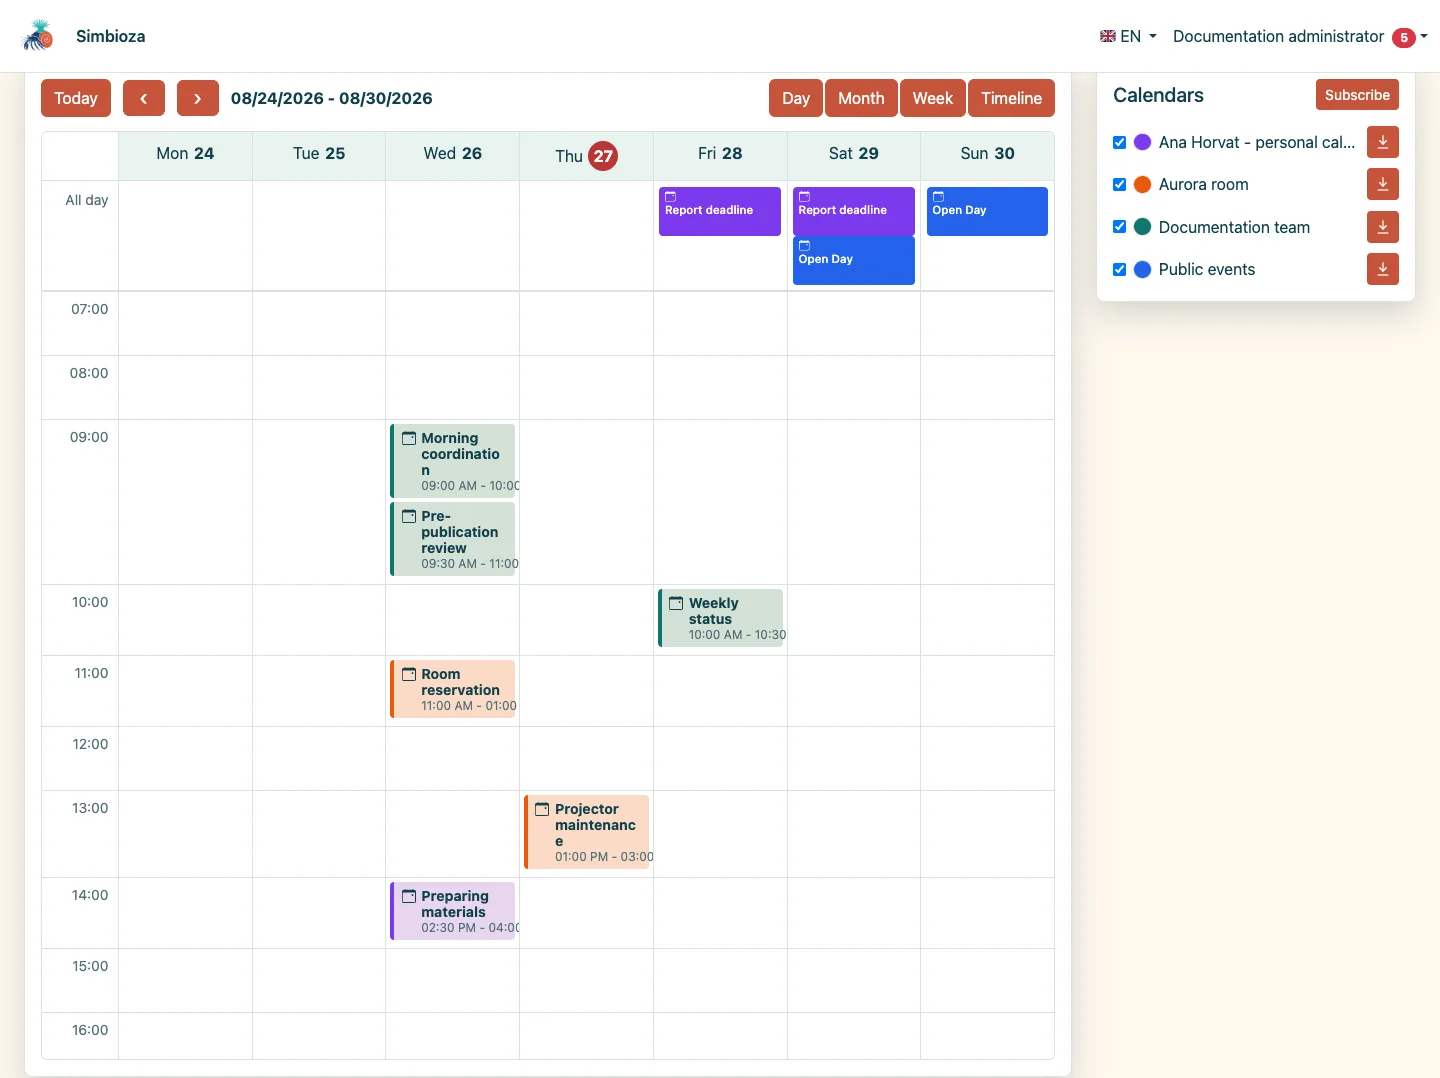This screenshot has width=1440, height=1078.
Task: Switch to Day view
Action: [796, 98]
